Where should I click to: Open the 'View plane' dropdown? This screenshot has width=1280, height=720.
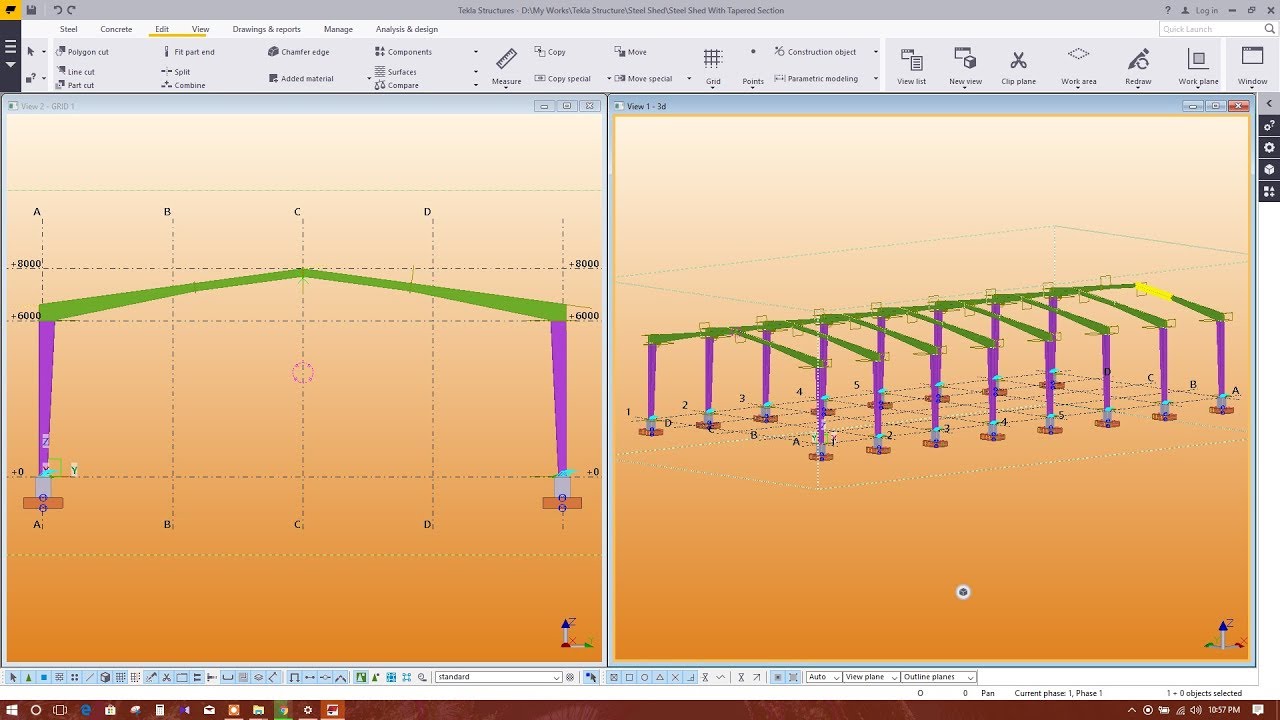pos(894,677)
